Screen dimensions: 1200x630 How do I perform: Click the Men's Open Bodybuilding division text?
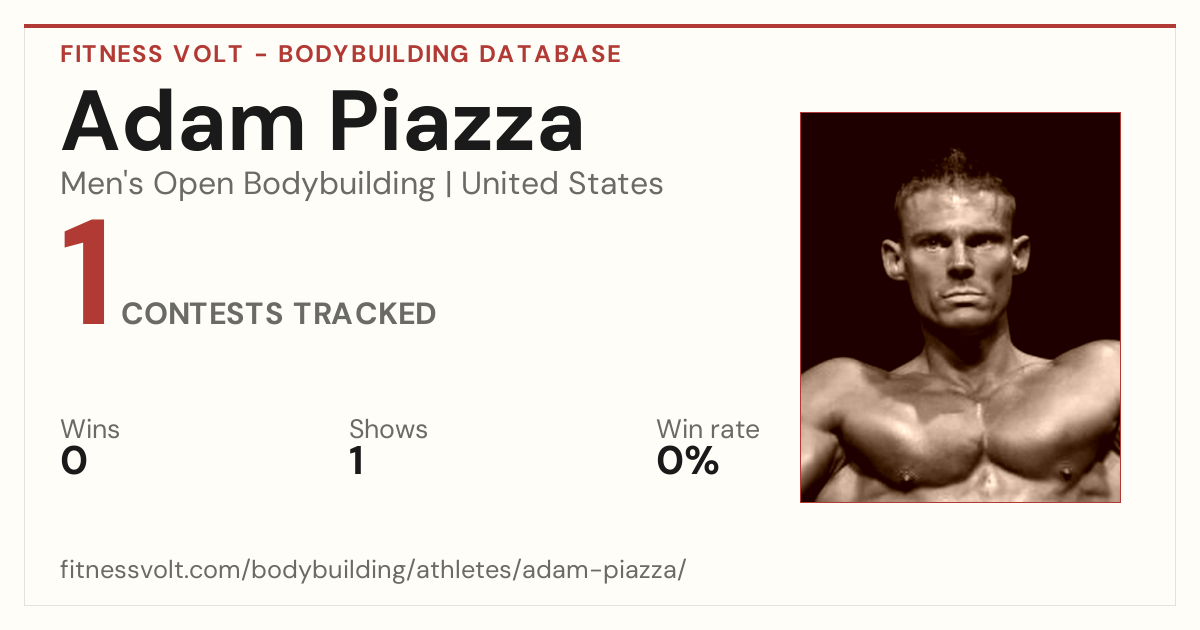(x=248, y=185)
